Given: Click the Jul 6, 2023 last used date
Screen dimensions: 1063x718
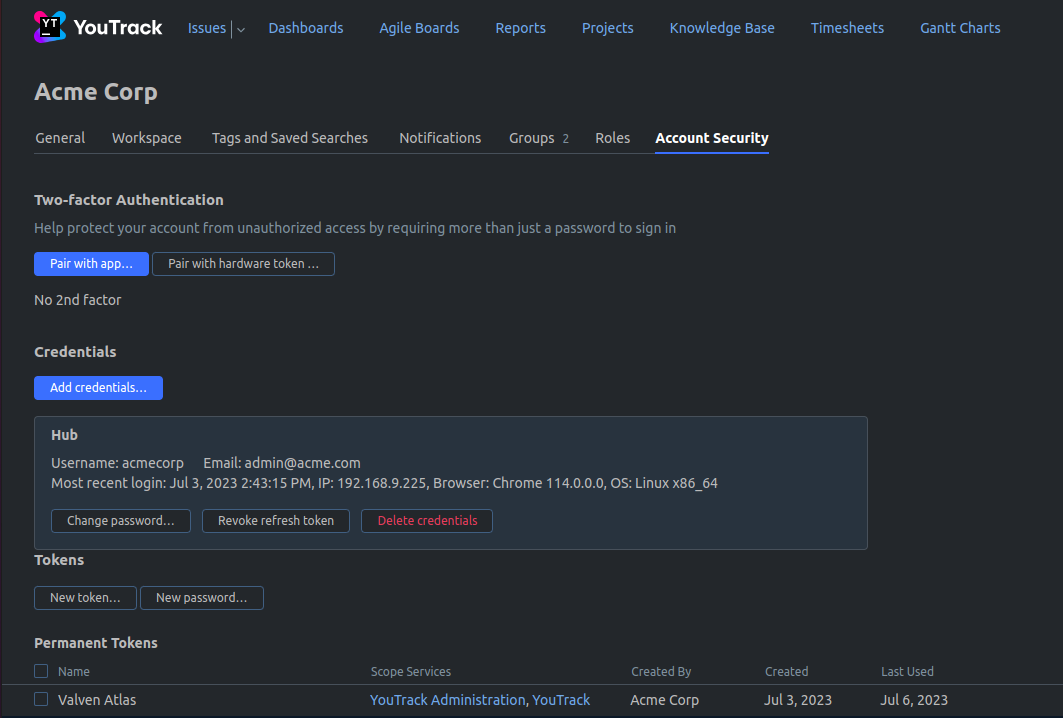Looking at the screenshot, I should (914, 700).
